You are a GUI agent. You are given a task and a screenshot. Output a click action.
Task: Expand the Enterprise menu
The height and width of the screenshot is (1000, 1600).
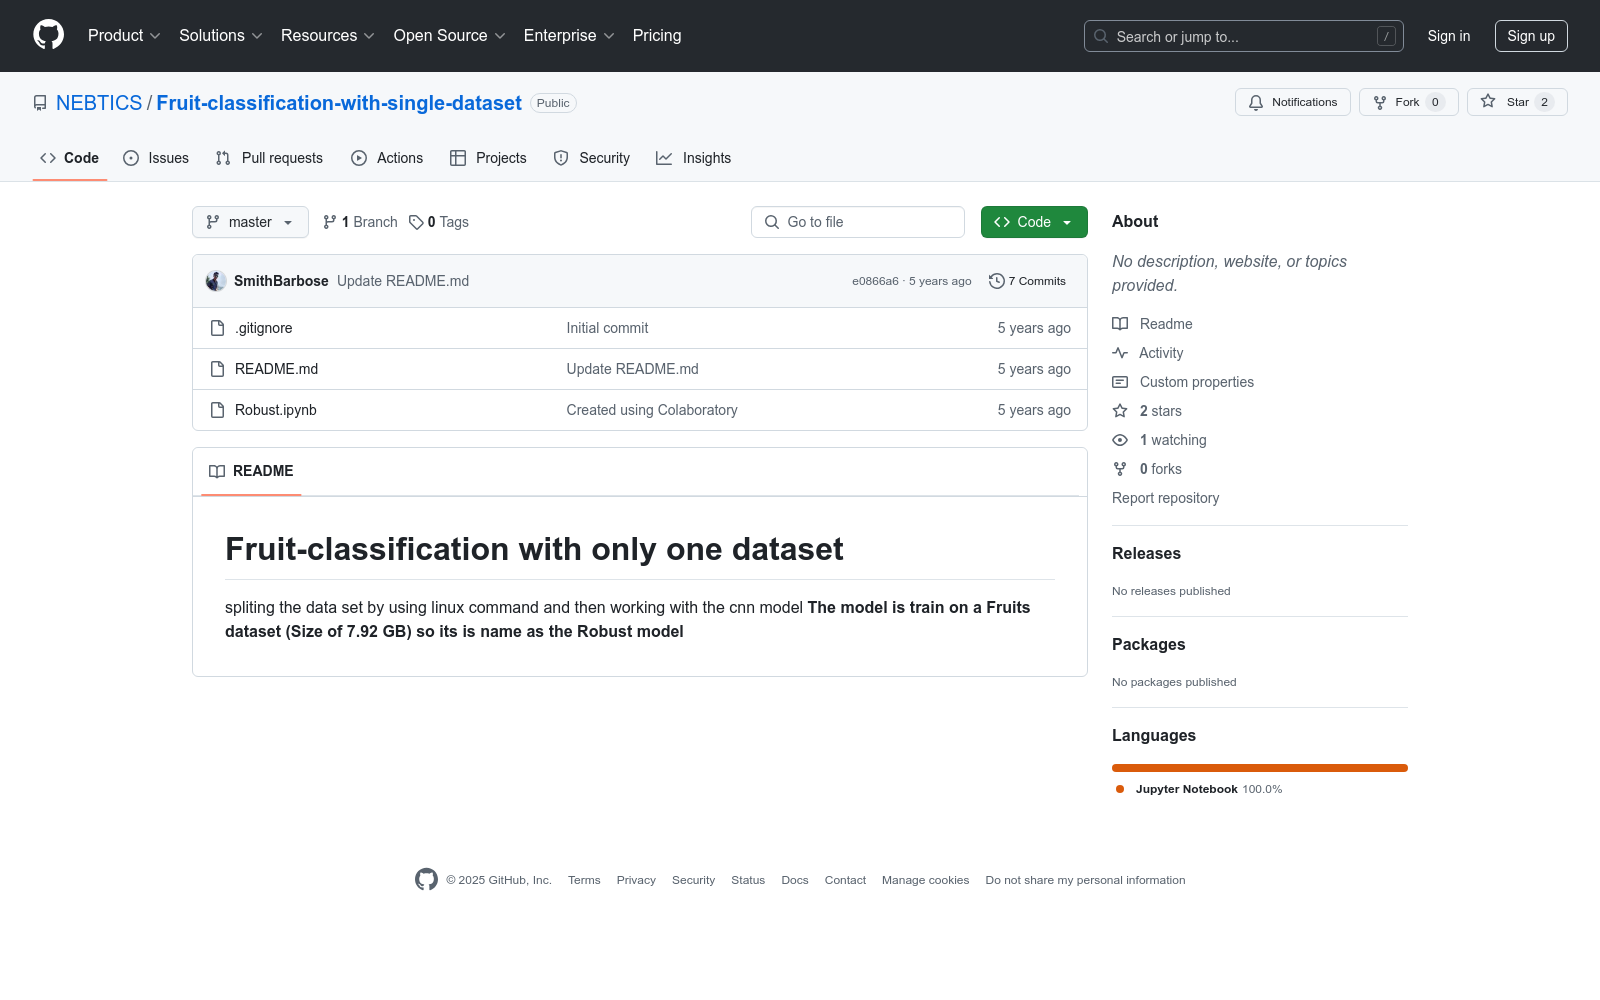pyautogui.click(x=569, y=35)
